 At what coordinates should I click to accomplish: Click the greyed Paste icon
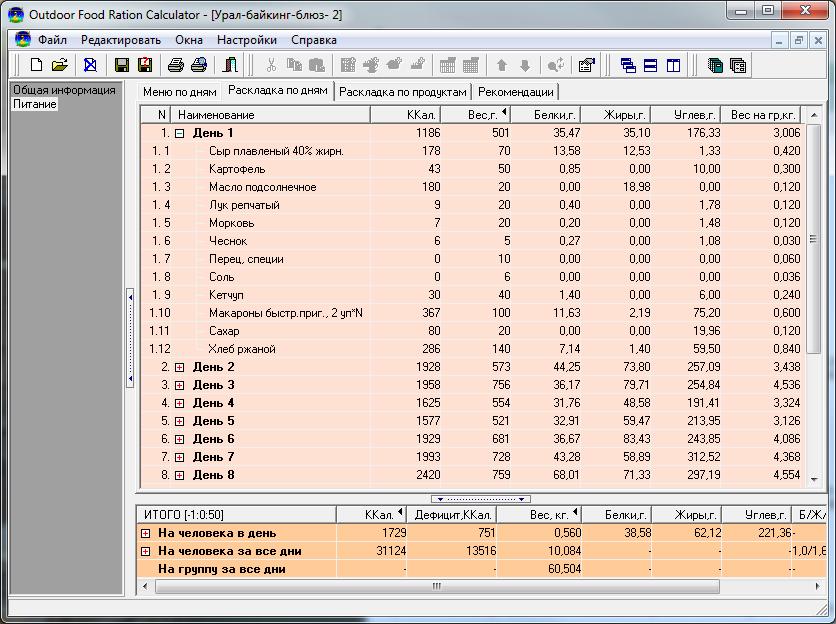point(317,66)
